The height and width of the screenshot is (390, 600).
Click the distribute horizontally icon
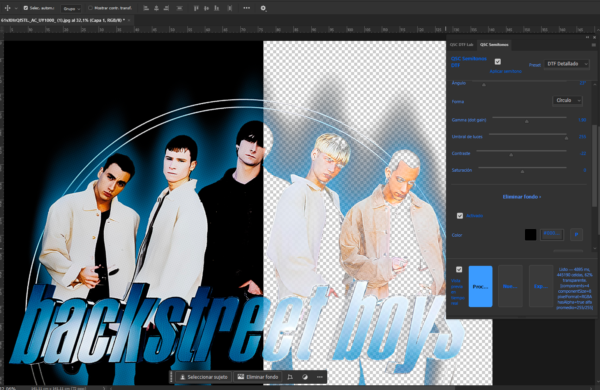tap(230, 8)
